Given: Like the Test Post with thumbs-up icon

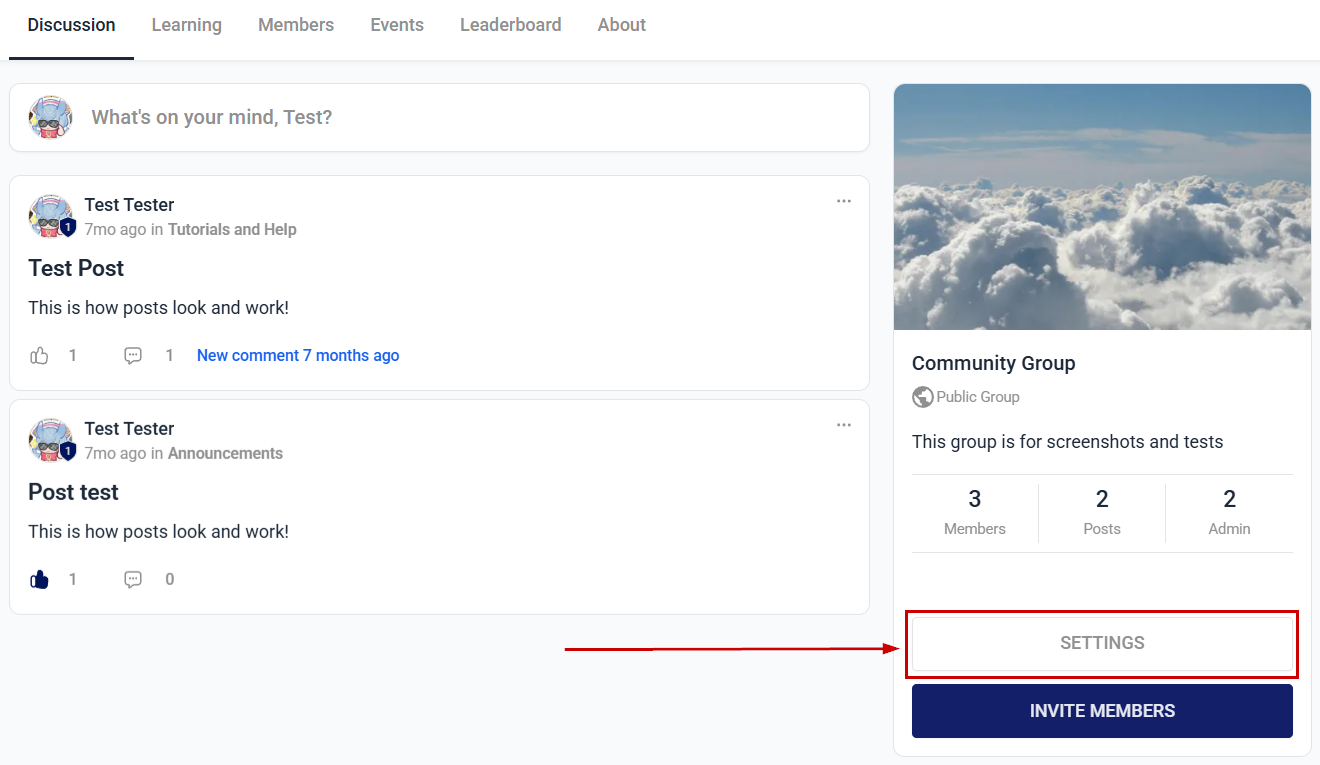Looking at the screenshot, I should tap(39, 355).
